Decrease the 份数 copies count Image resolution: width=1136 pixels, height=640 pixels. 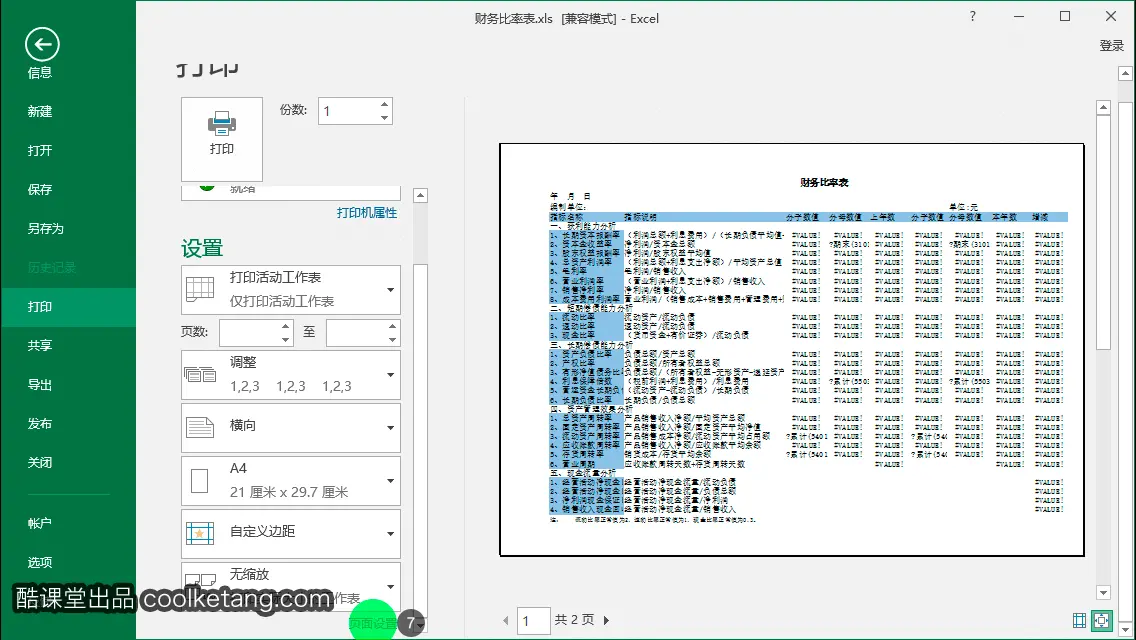(385, 117)
